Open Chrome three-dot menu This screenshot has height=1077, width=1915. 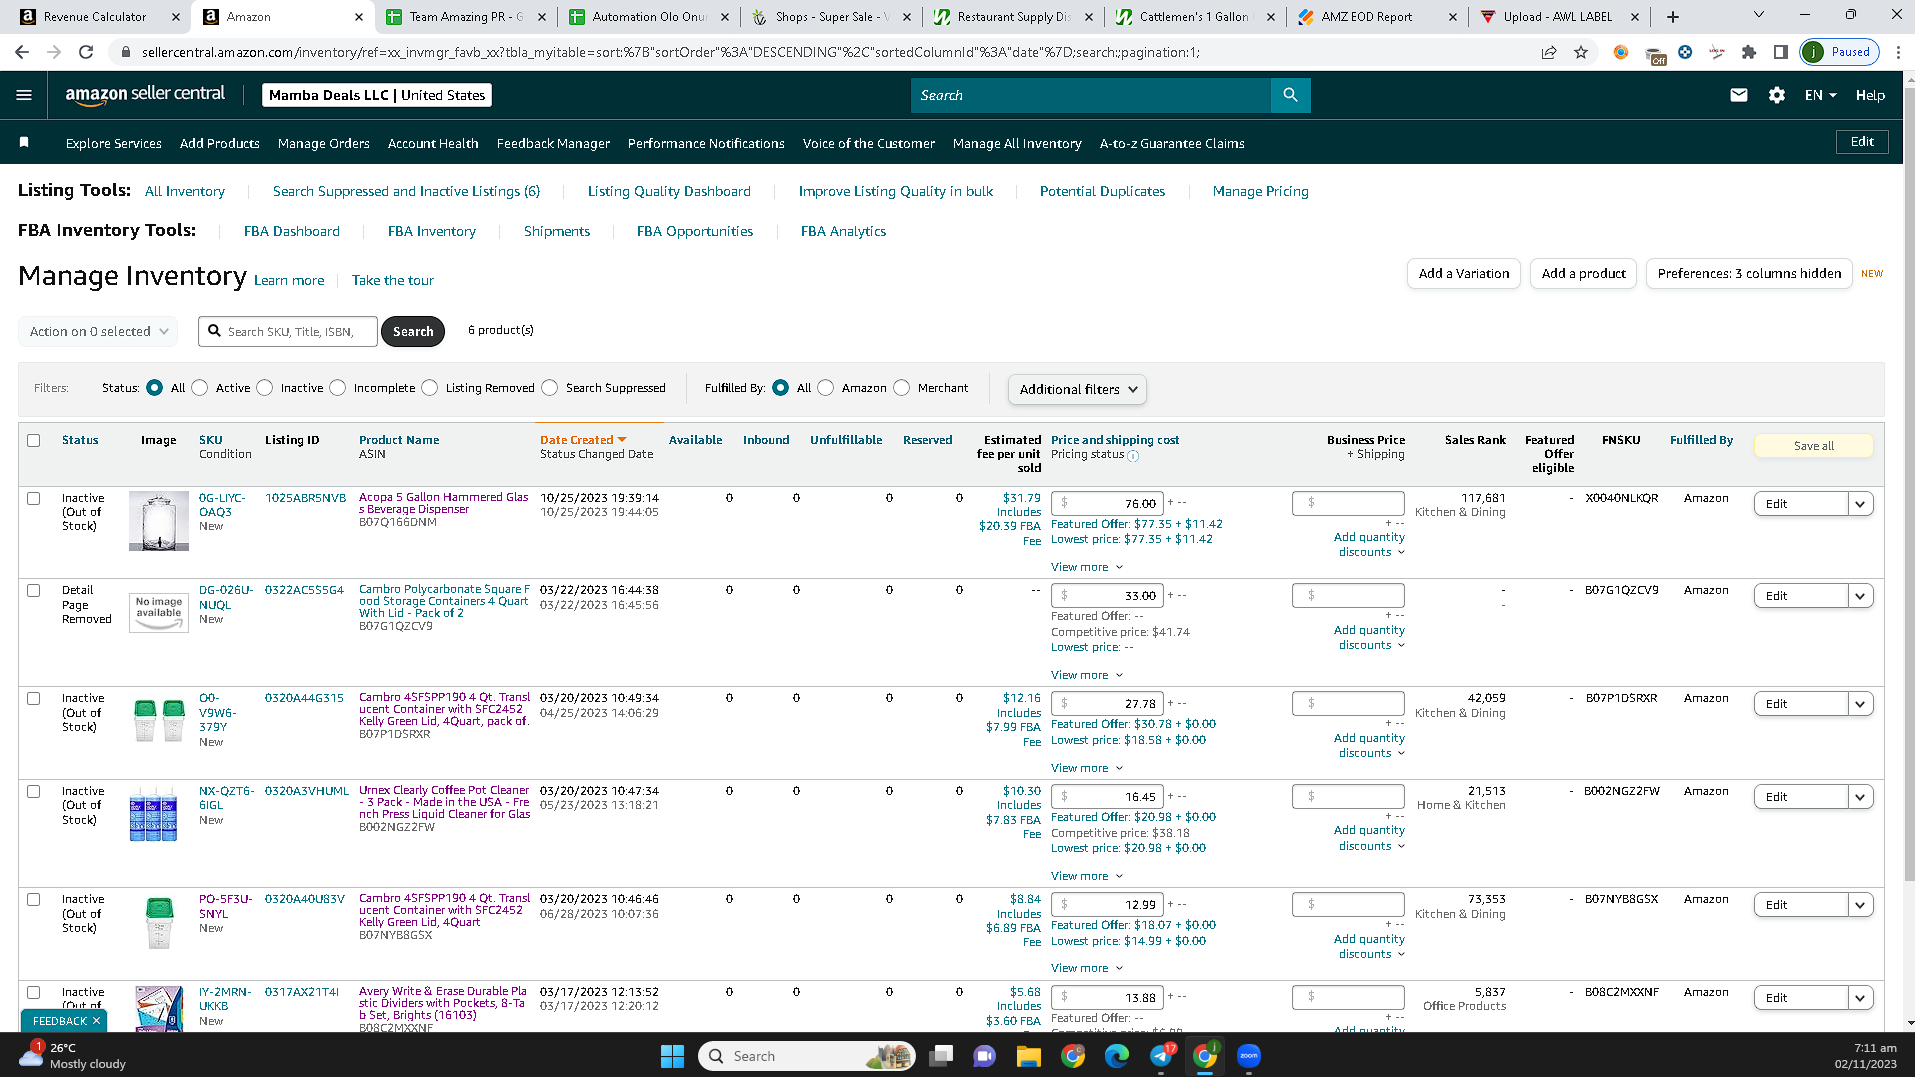[1898, 52]
